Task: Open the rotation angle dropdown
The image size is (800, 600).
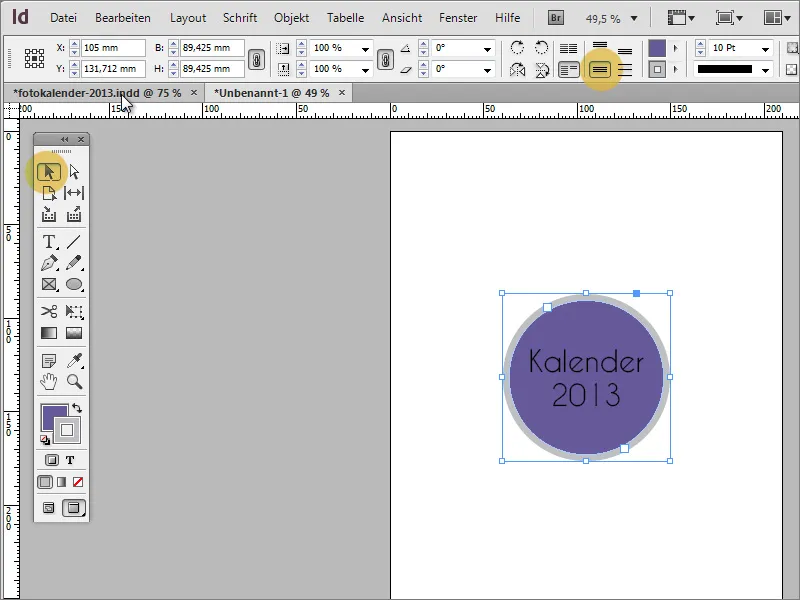Action: [487, 49]
